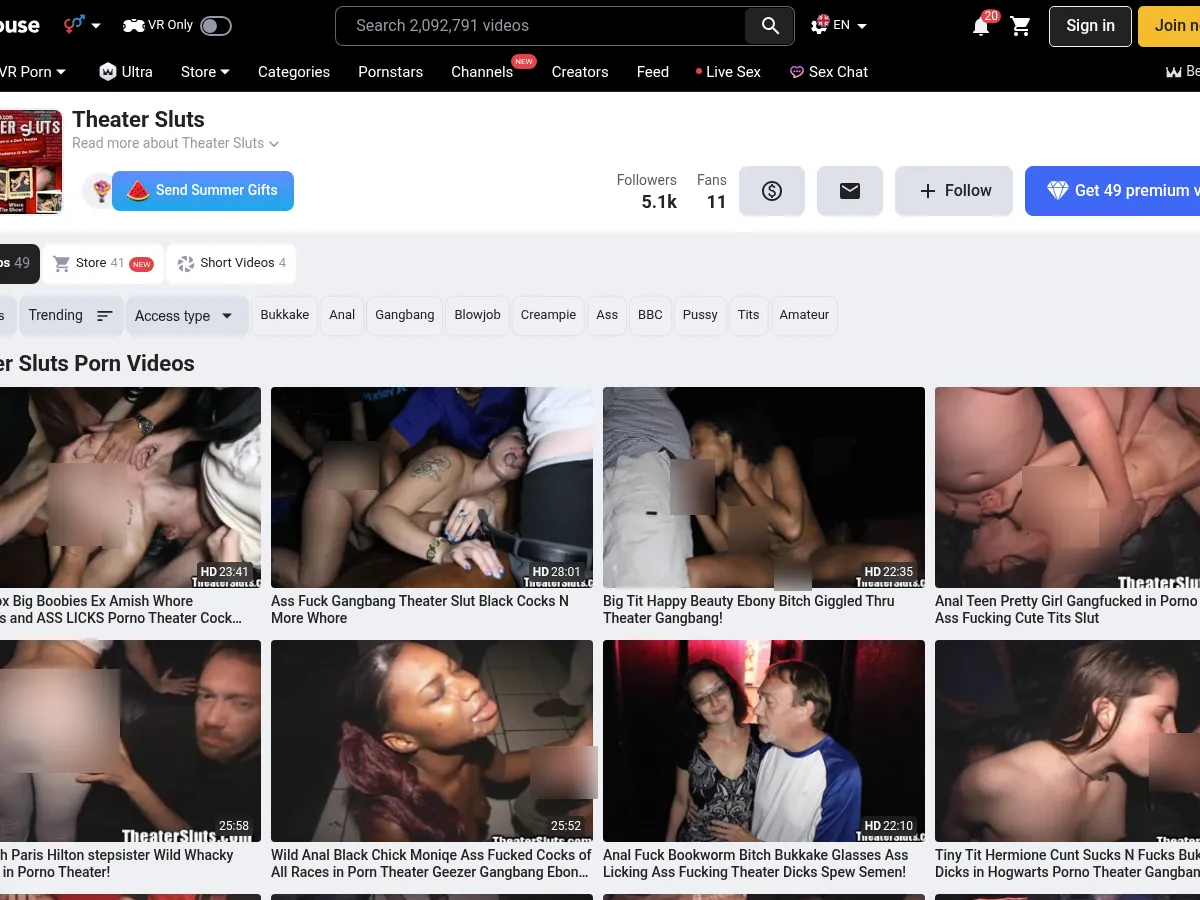Open the 22:10 duration video thumbnail
The height and width of the screenshot is (900, 1200).
pos(764,741)
